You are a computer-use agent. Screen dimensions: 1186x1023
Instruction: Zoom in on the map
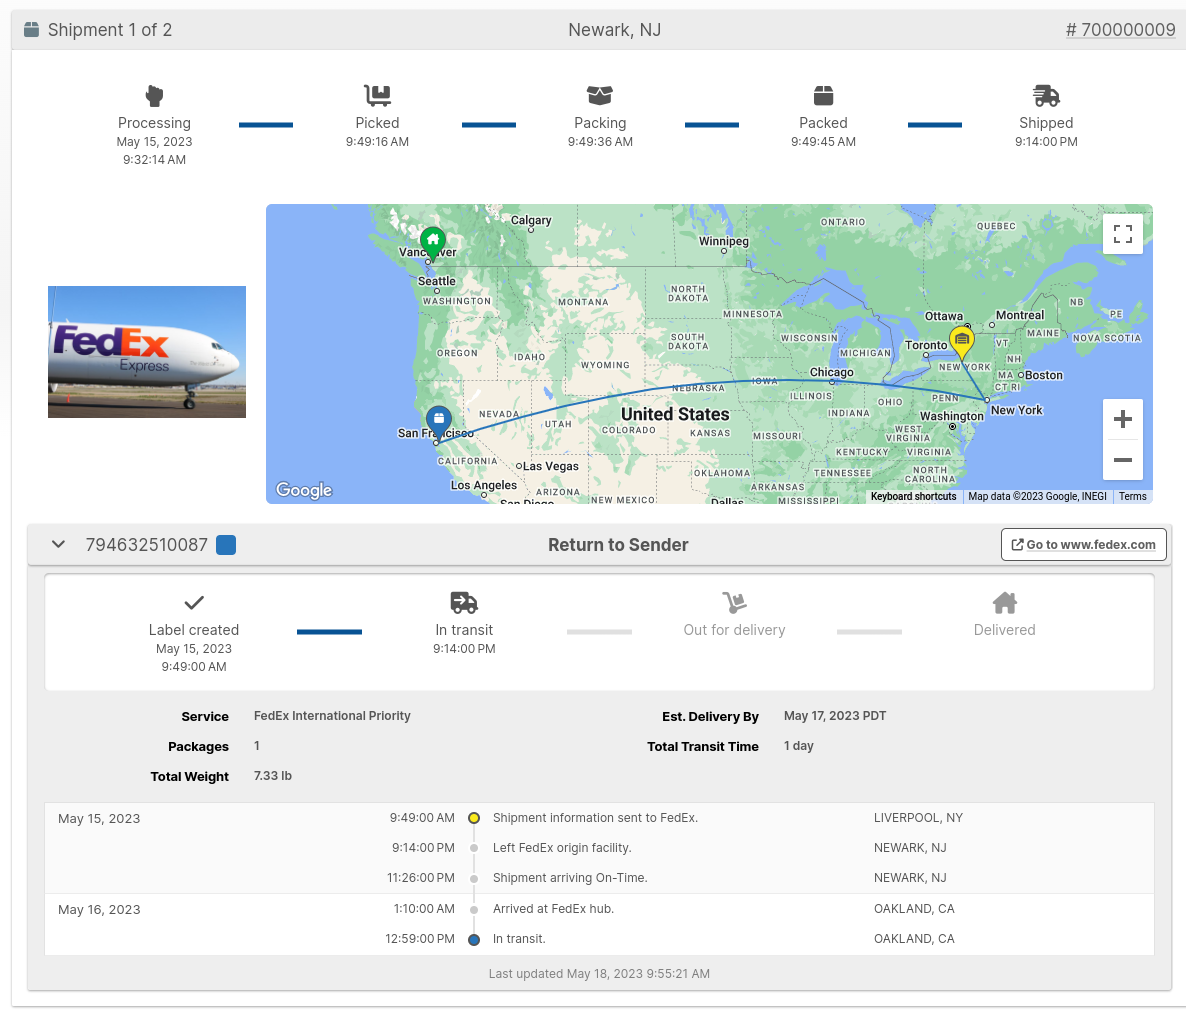coord(1122,419)
